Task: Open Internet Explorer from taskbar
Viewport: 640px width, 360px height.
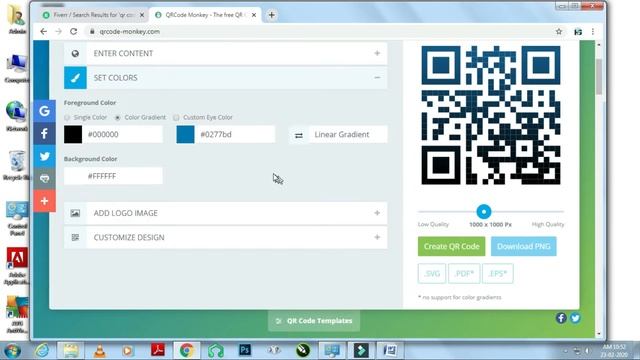Action: coord(42,351)
